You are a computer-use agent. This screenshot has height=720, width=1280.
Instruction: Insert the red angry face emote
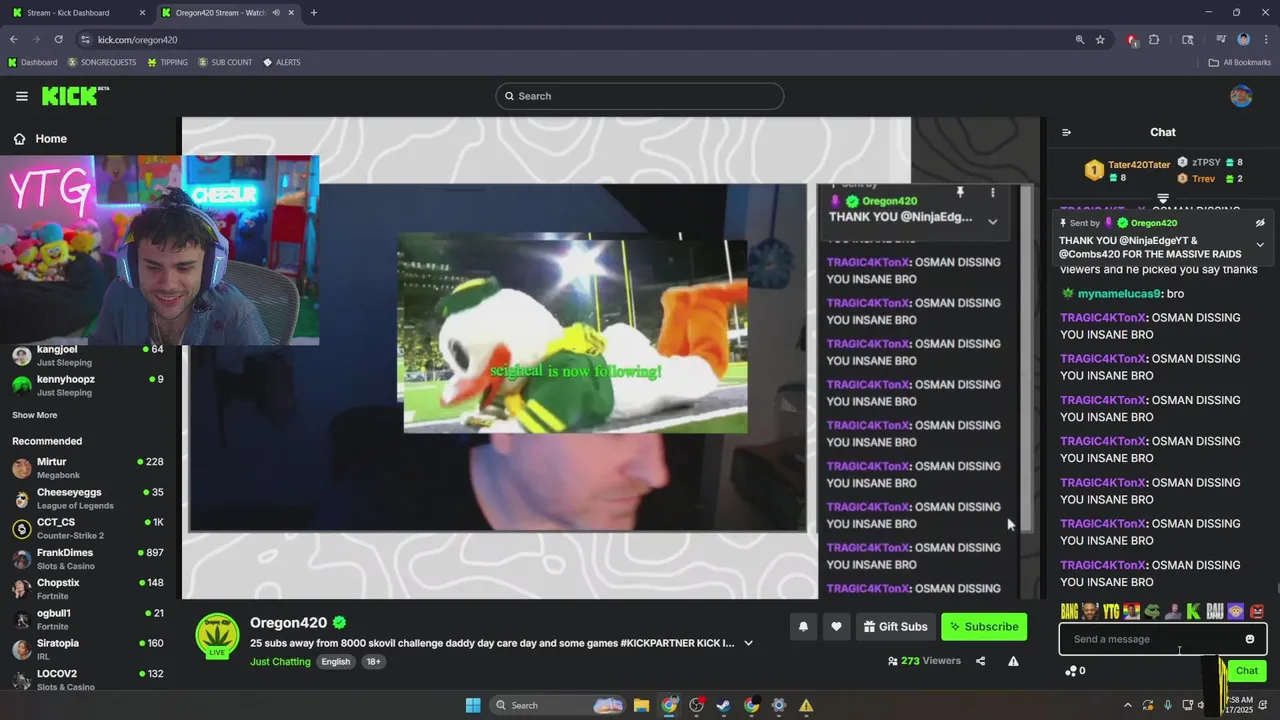[x=1257, y=611]
